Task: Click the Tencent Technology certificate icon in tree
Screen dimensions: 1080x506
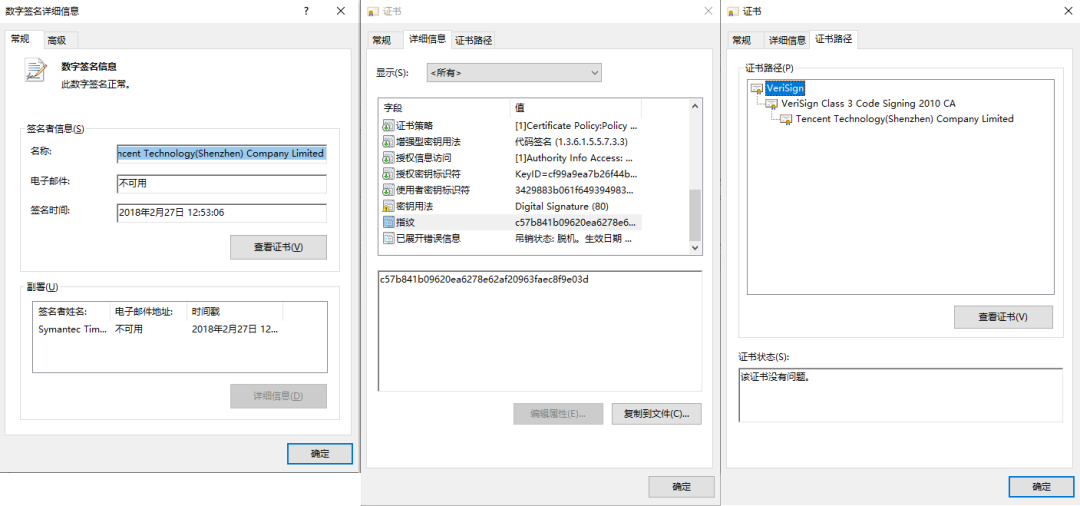Action: coord(787,118)
